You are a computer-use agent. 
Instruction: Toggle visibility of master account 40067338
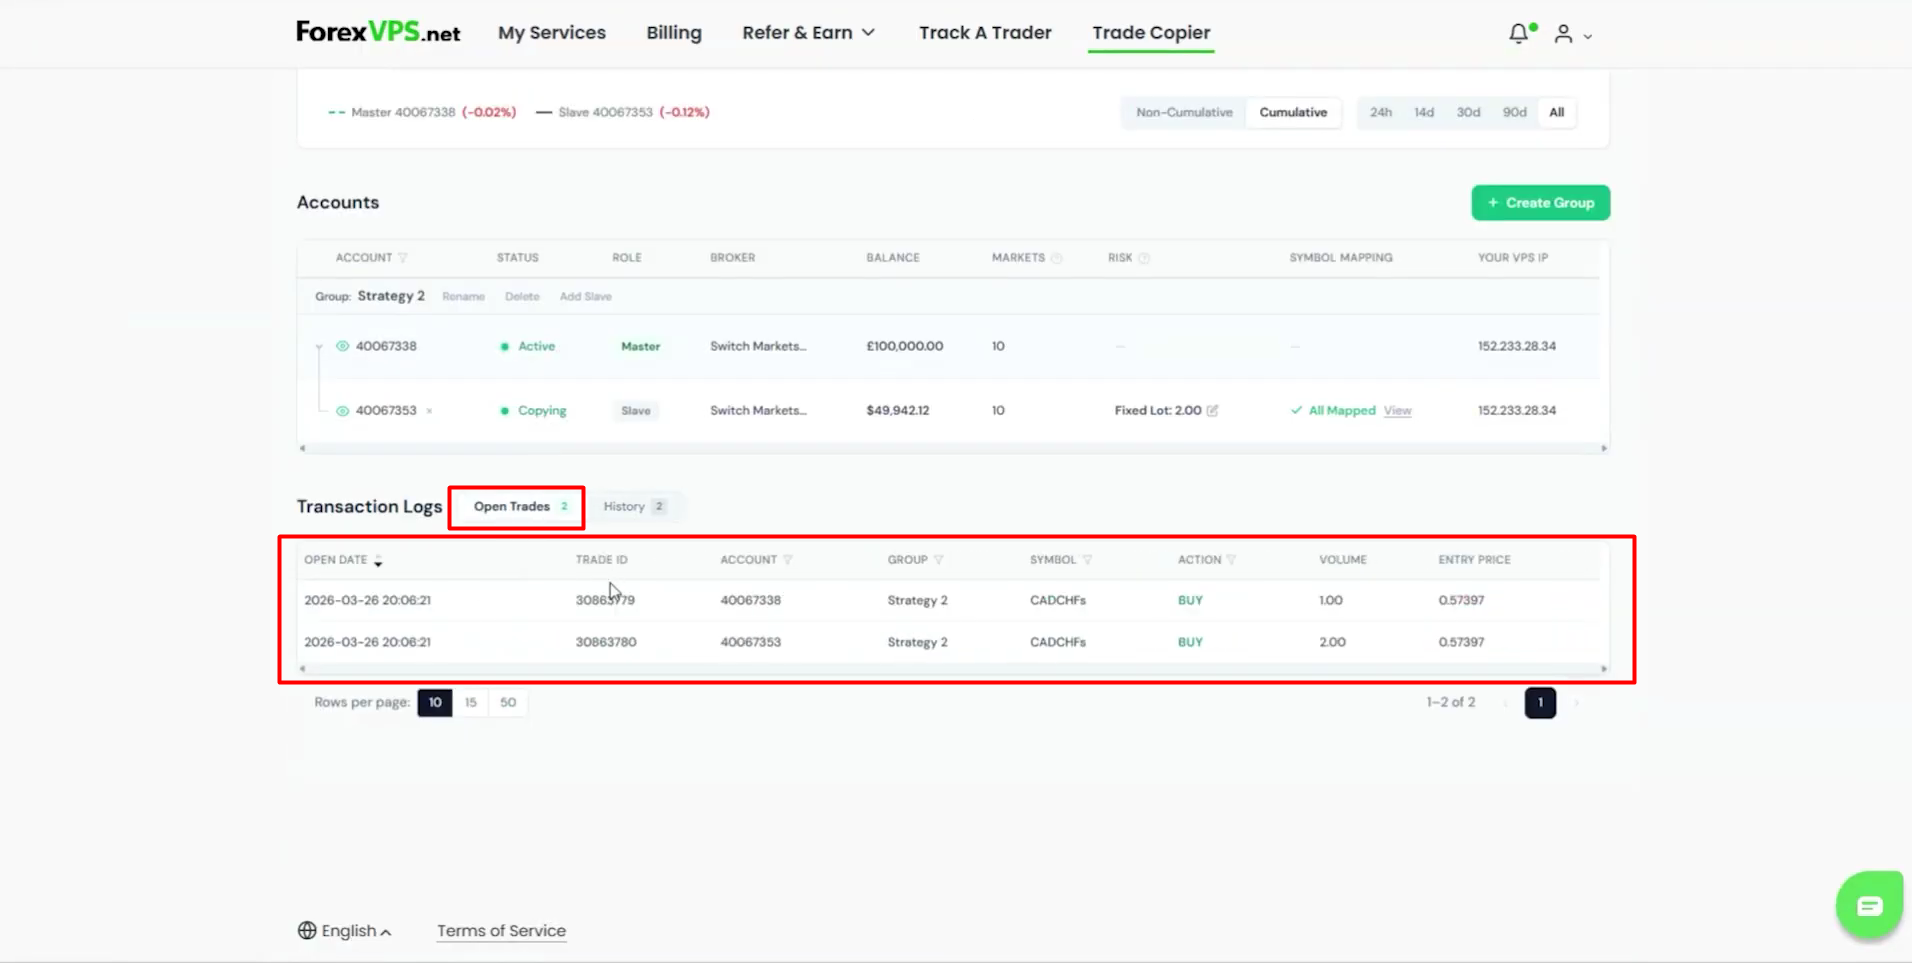click(x=342, y=346)
